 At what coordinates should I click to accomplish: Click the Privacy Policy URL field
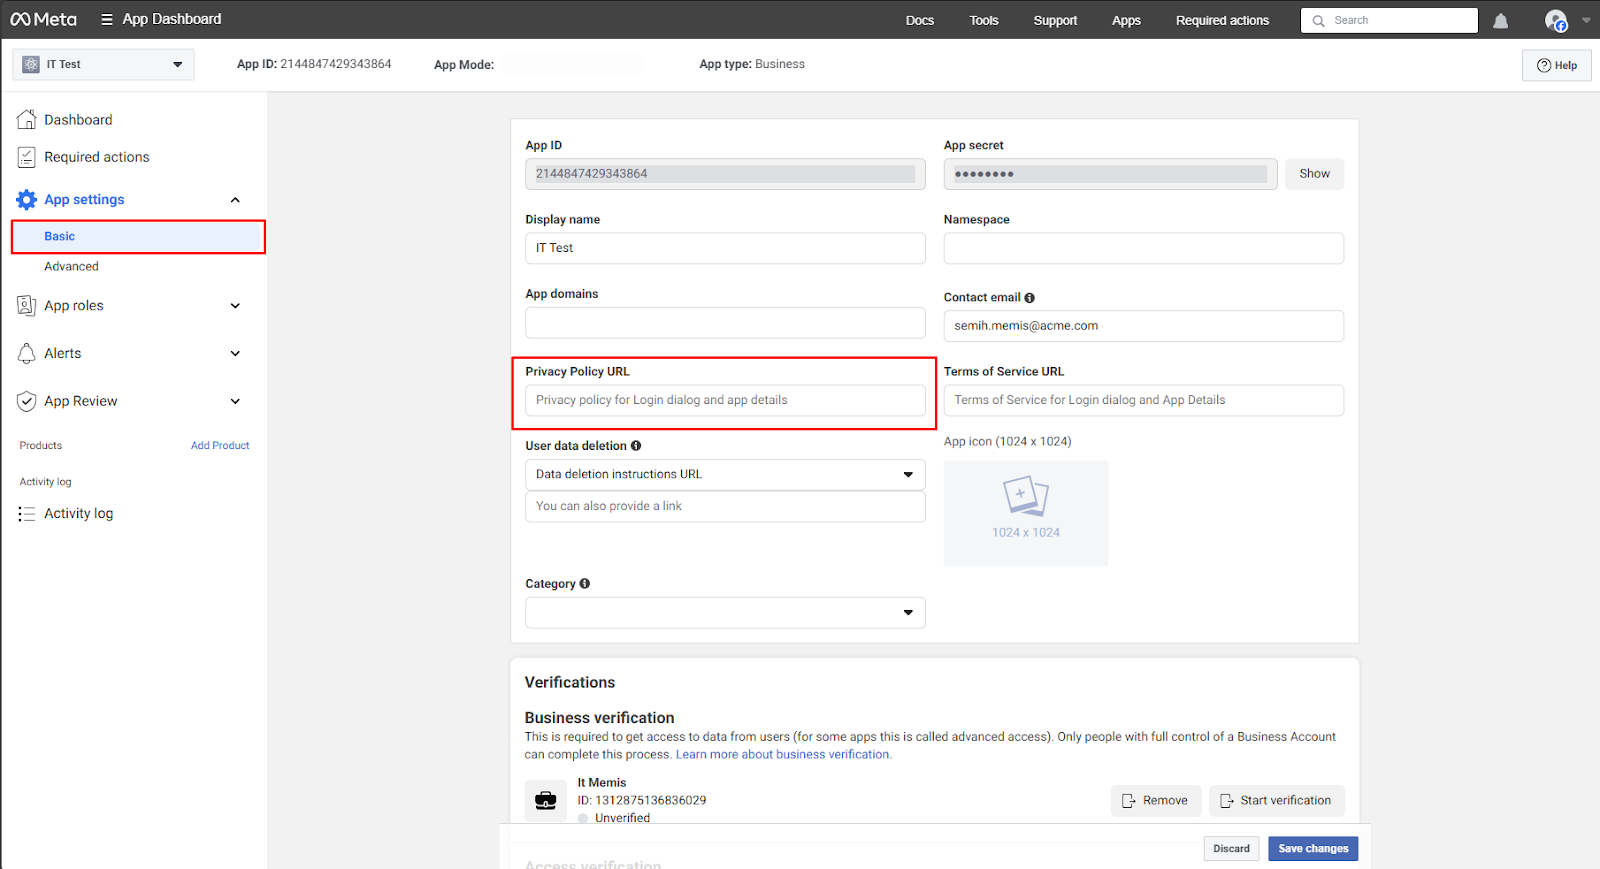[724, 401]
